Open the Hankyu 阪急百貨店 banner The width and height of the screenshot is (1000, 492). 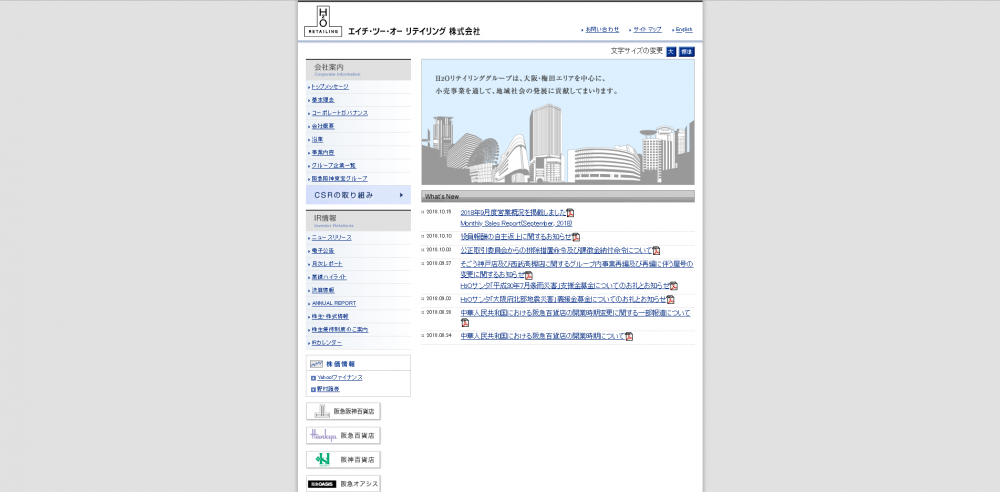[343, 435]
